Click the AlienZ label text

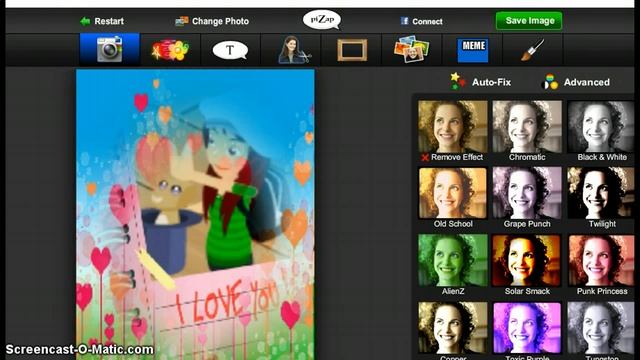453,291
